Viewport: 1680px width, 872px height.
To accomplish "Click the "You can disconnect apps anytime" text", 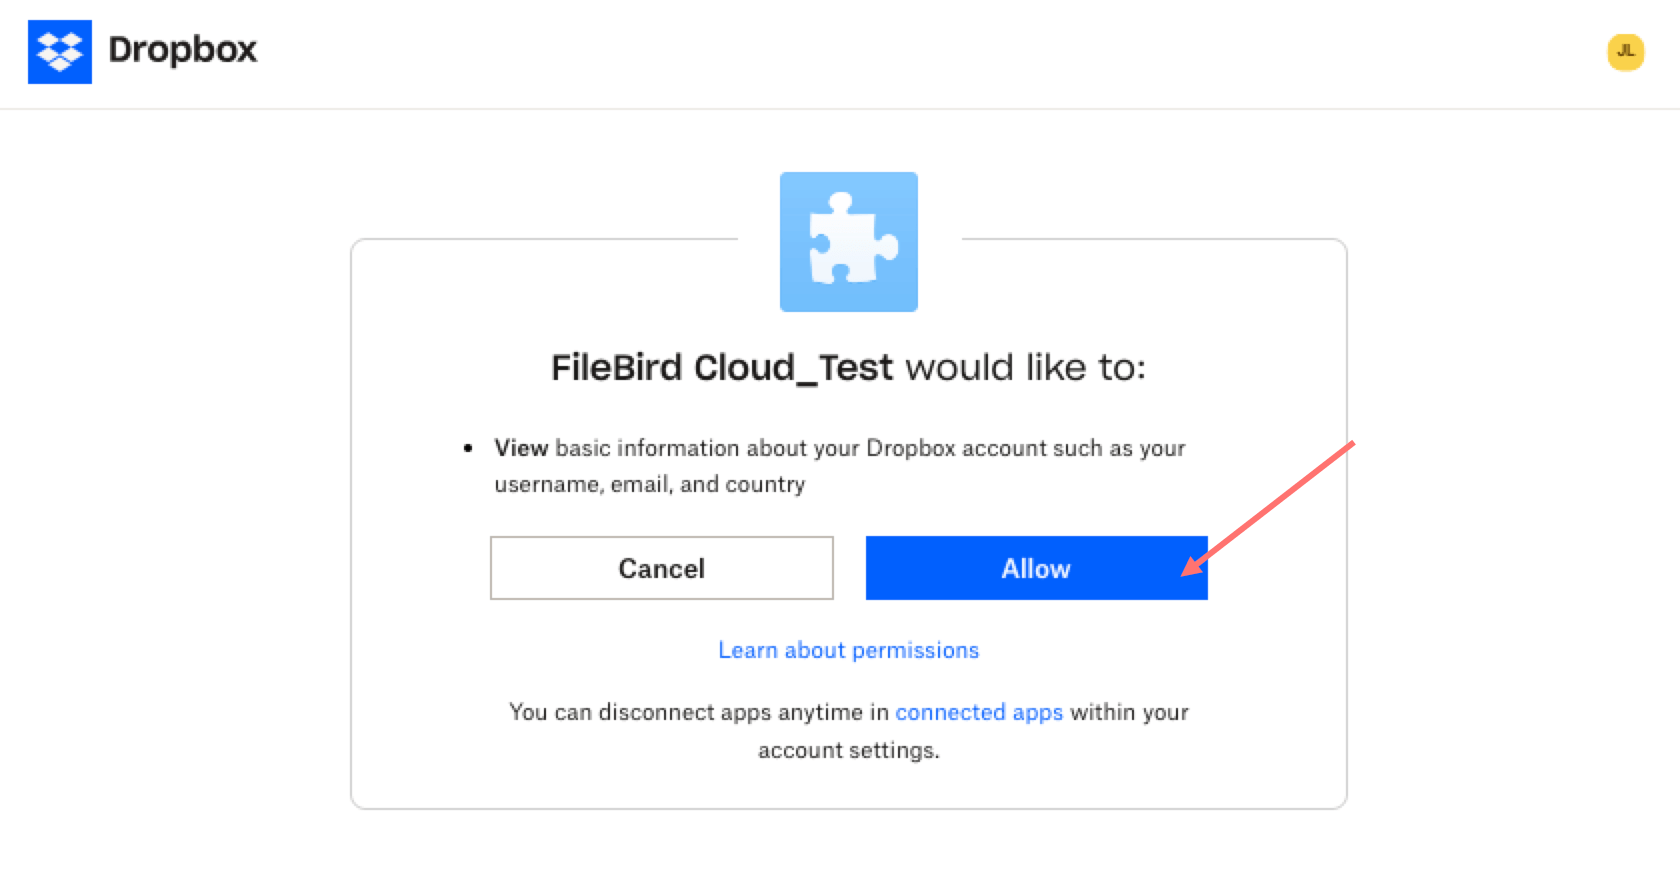I will 698,712.
